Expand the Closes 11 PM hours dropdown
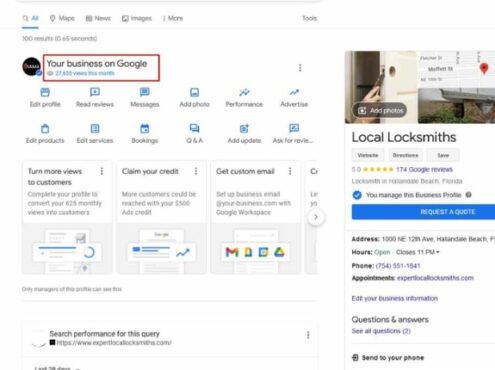 click(x=417, y=252)
